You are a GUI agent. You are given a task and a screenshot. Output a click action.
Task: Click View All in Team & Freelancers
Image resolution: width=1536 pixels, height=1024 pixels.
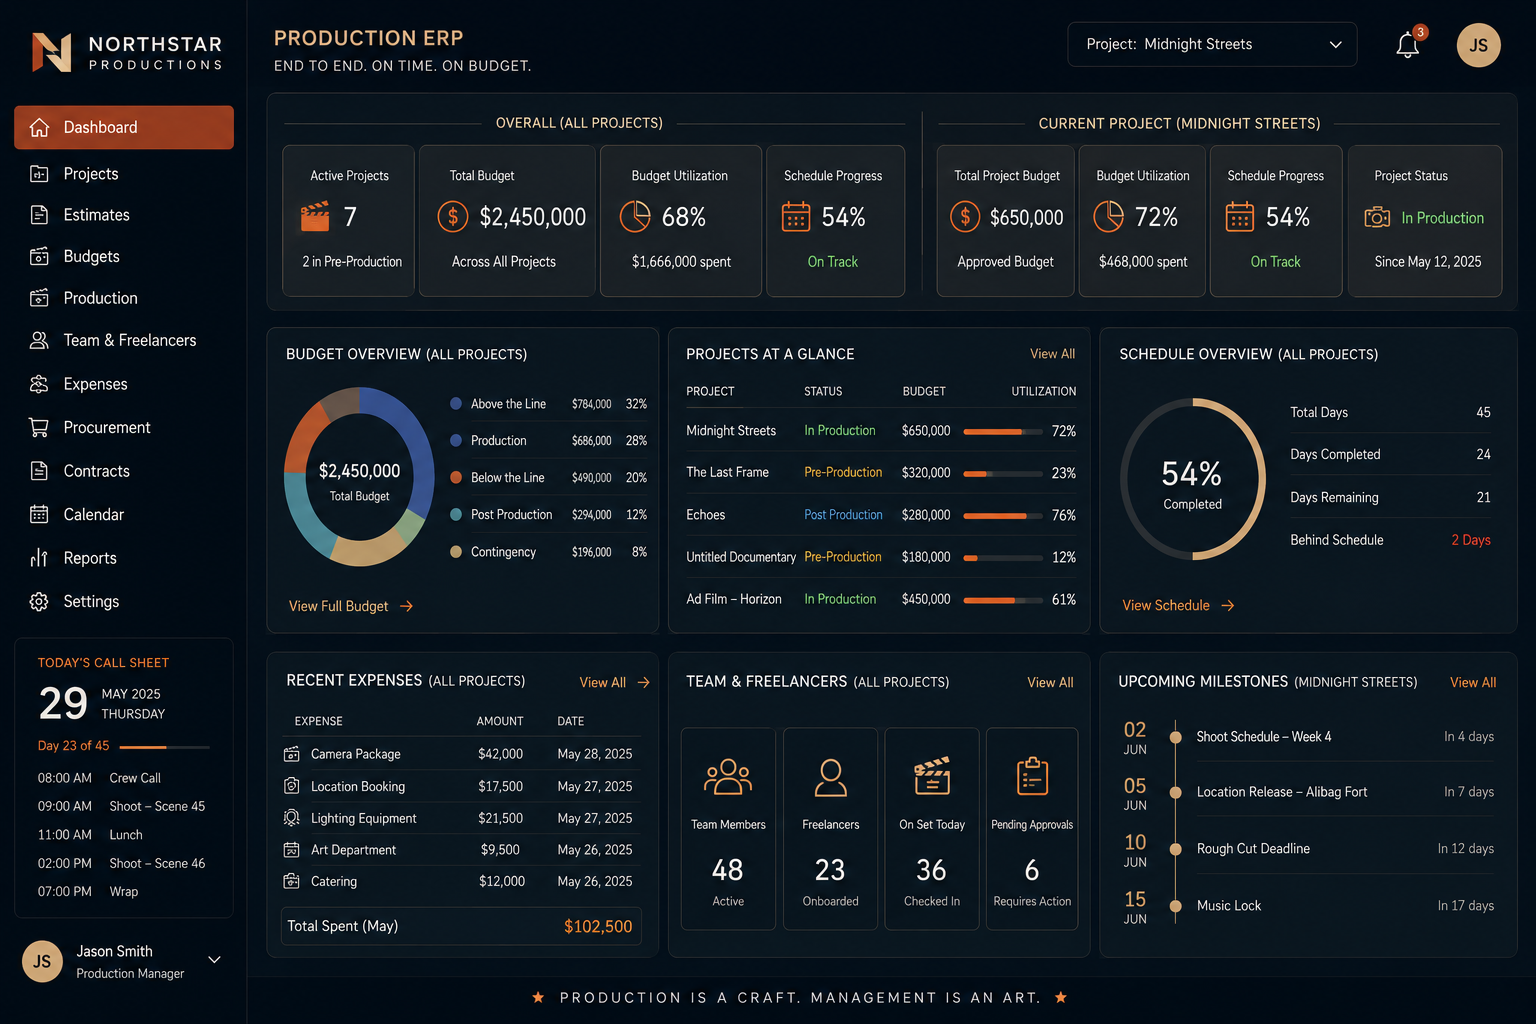pos(1050,682)
